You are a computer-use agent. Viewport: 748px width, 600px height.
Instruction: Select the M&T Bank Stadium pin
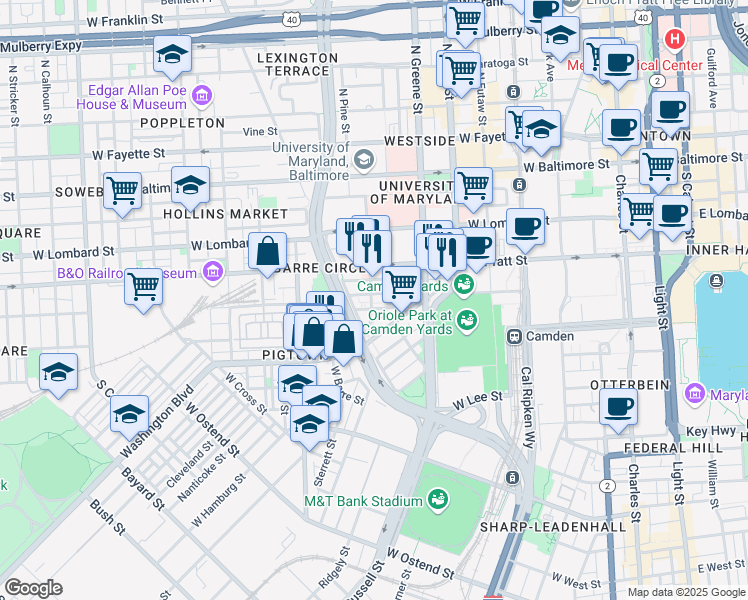pos(437,499)
